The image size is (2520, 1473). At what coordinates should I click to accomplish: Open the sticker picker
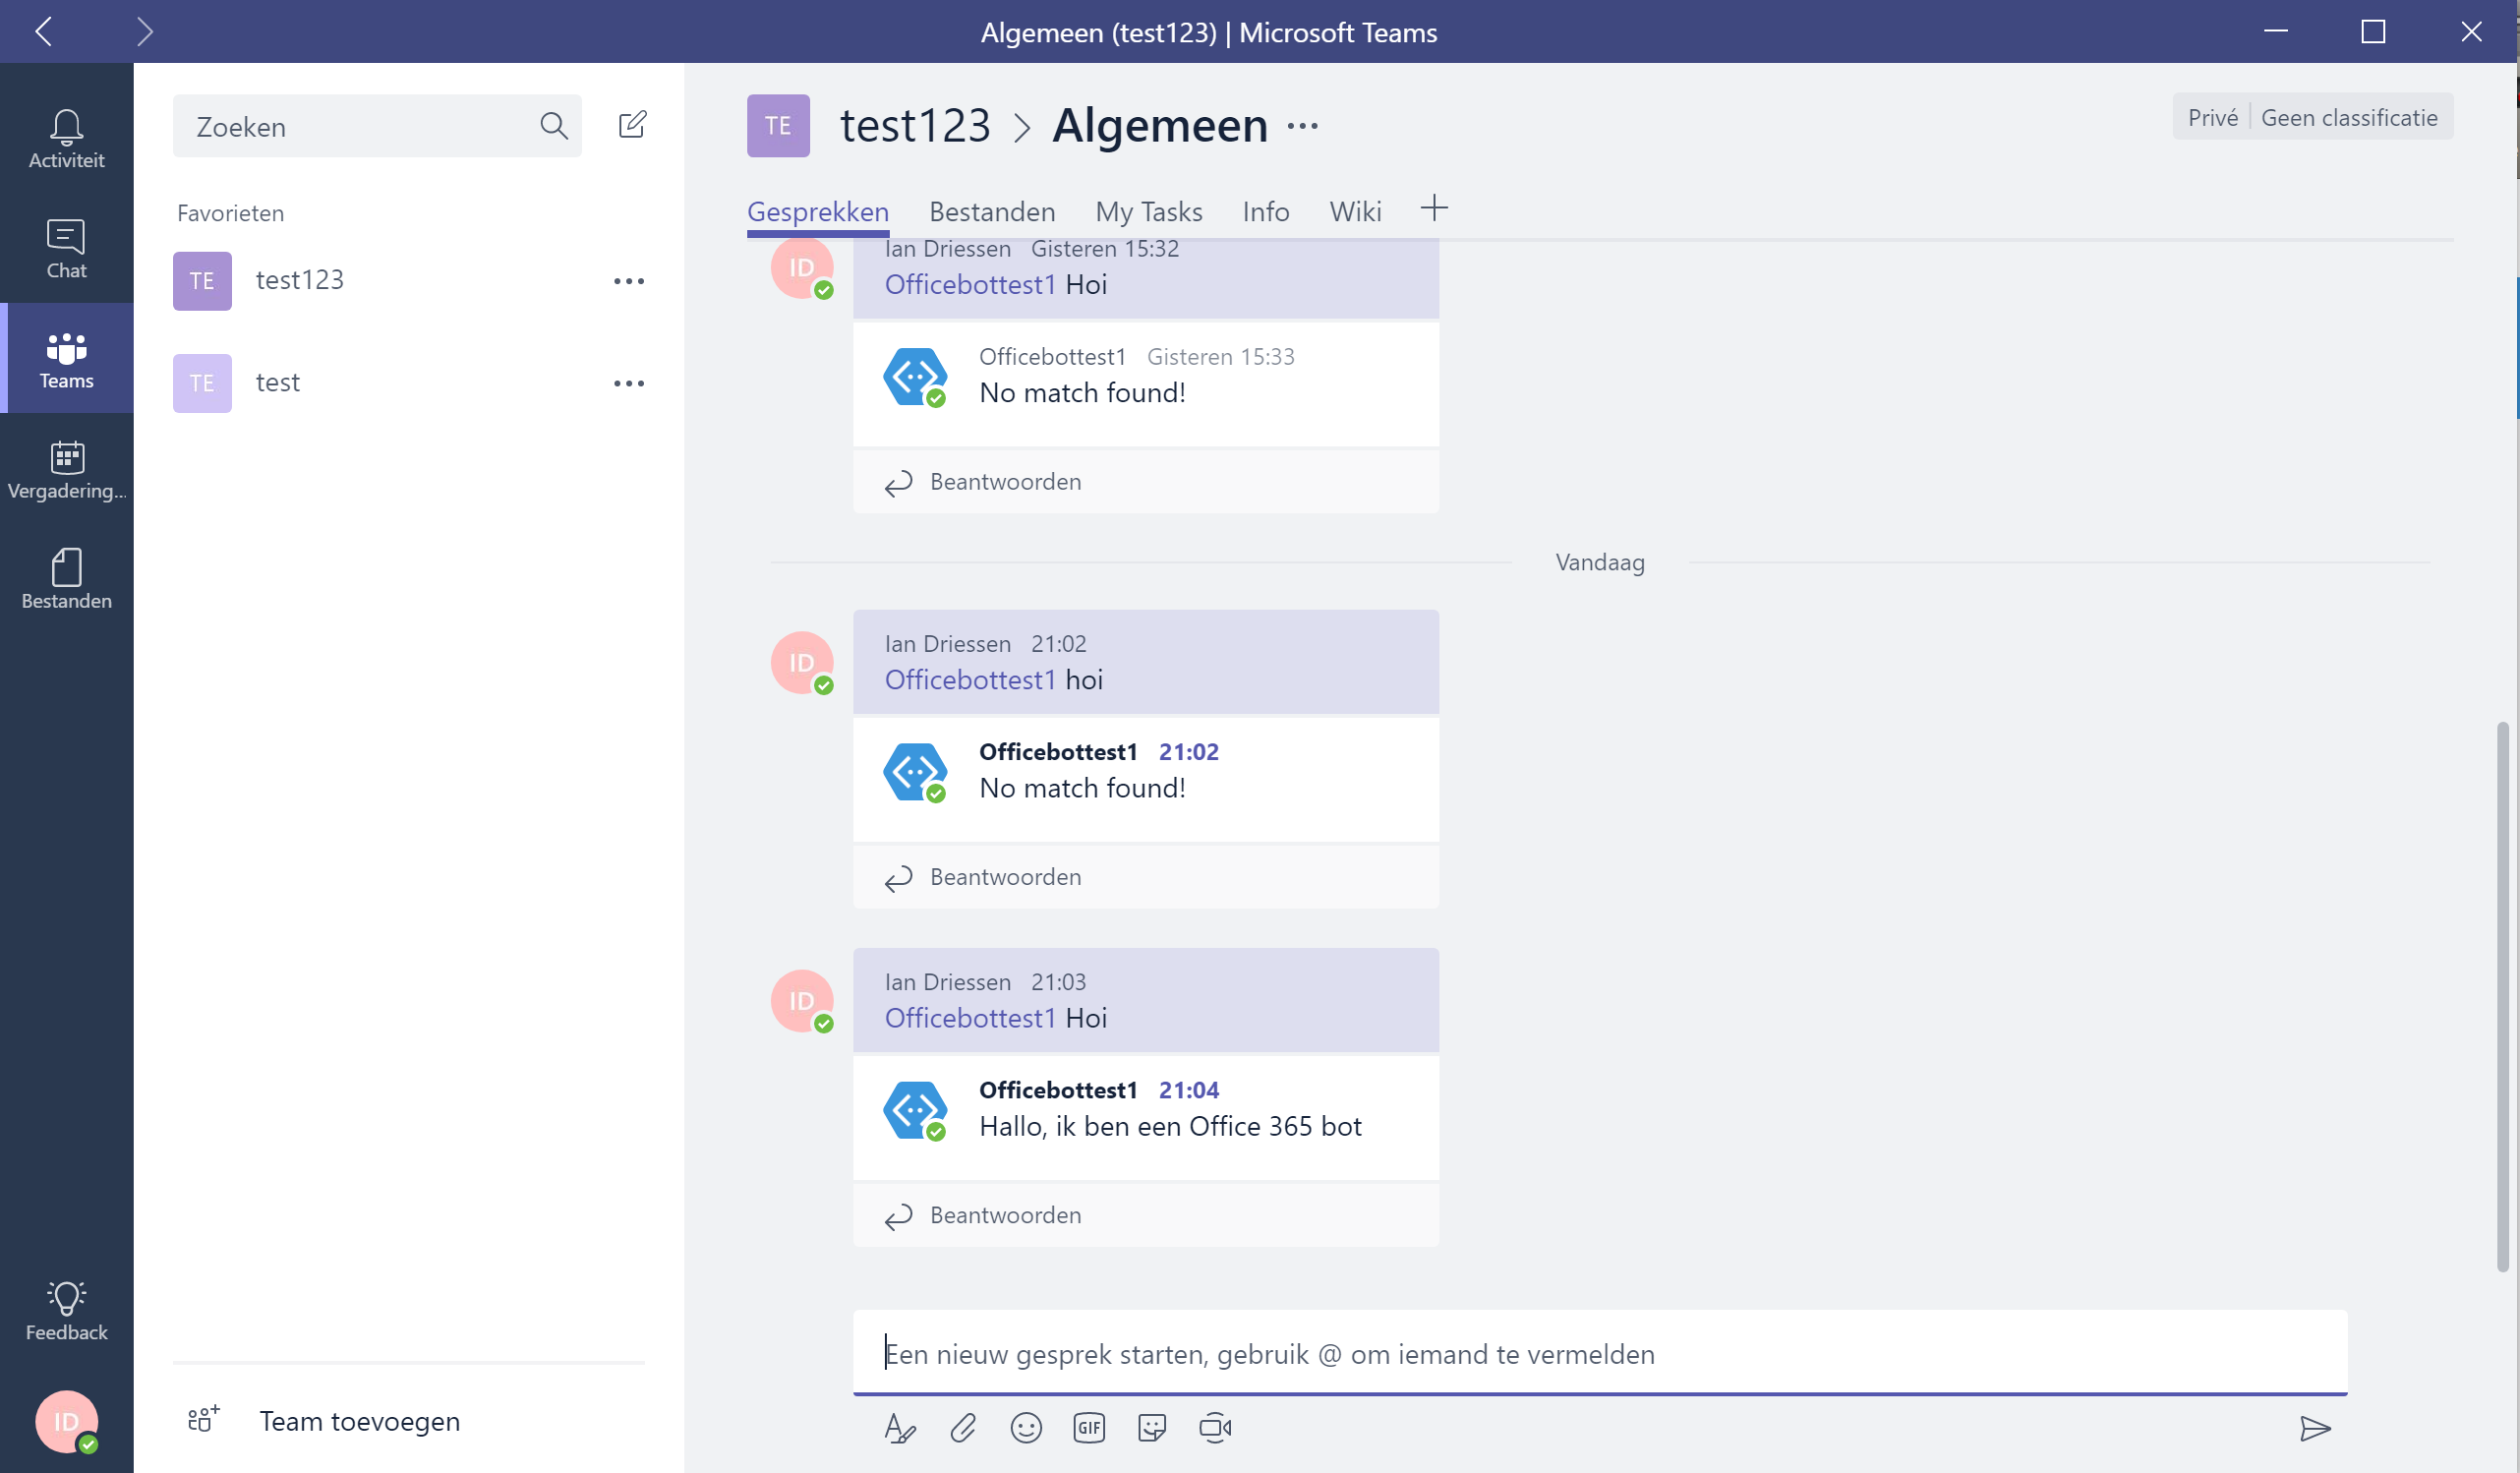pyautogui.click(x=1152, y=1428)
